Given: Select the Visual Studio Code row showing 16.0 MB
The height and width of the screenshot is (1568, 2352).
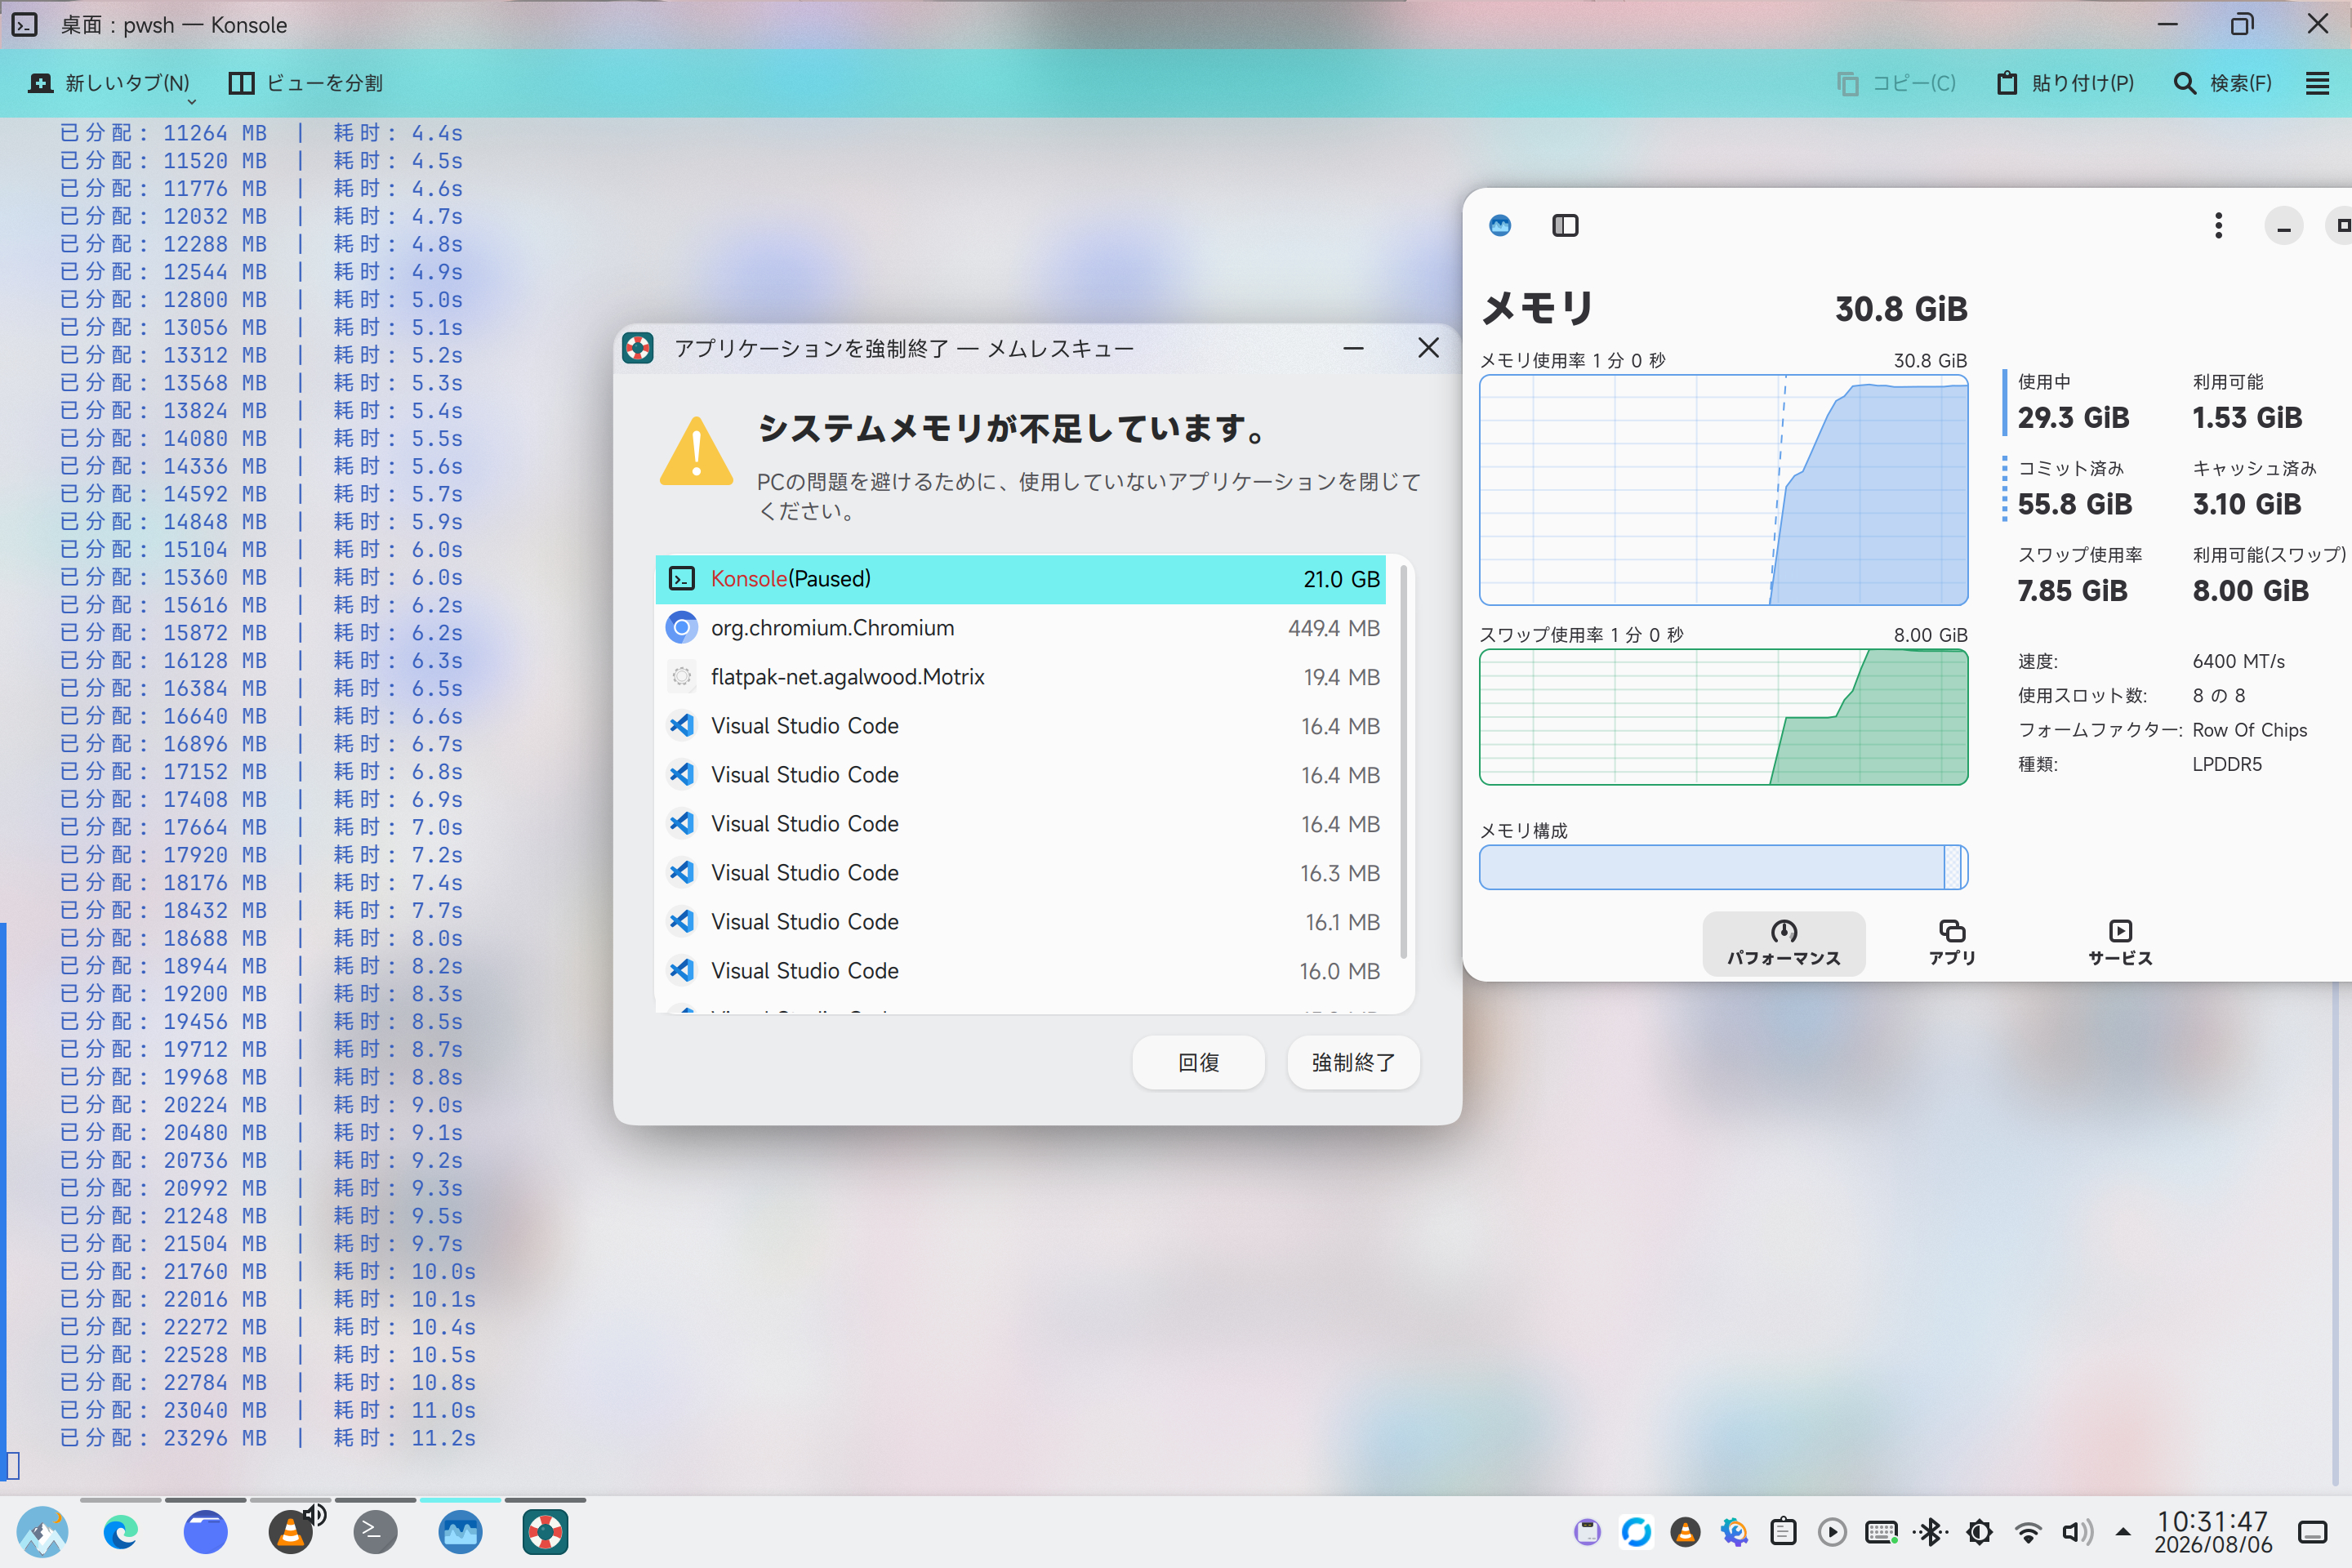Looking at the screenshot, I should coord(1020,971).
